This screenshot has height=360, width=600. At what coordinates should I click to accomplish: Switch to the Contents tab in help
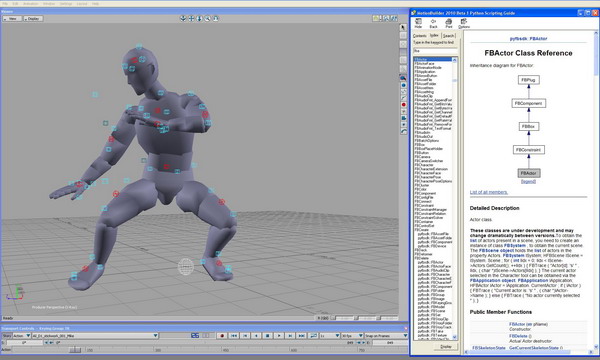420,35
